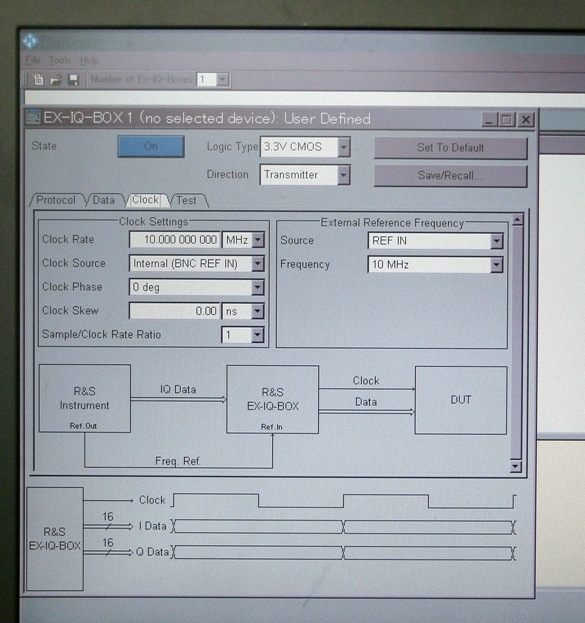Click the settings panel vertical scrollbar track

click(516, 342)
